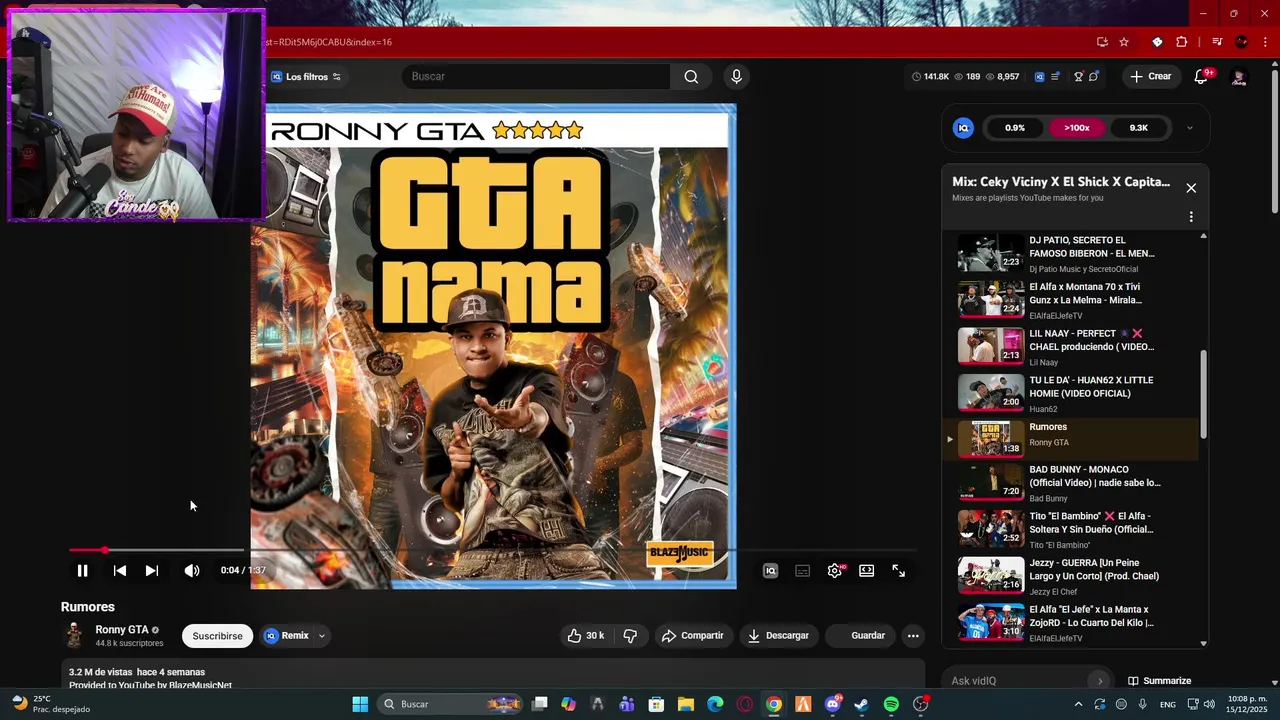Image resolution: width=1280 pixels, height=720 pixels.
Task: Select the 0.9% vidIQ metric pill
Action: [x=1015, y=128]
